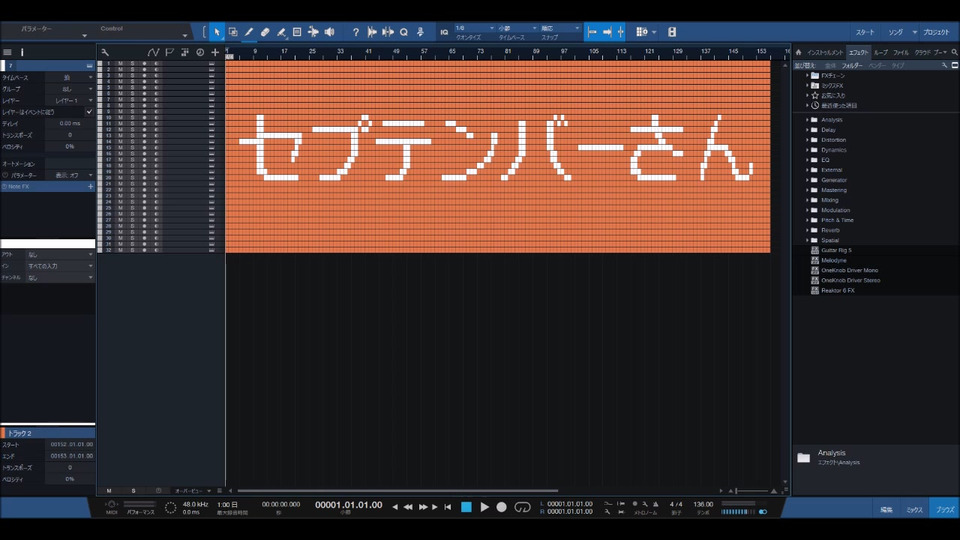Expand the Reverb folder
The width and height of the screenshot is (960, 540).
807,230
